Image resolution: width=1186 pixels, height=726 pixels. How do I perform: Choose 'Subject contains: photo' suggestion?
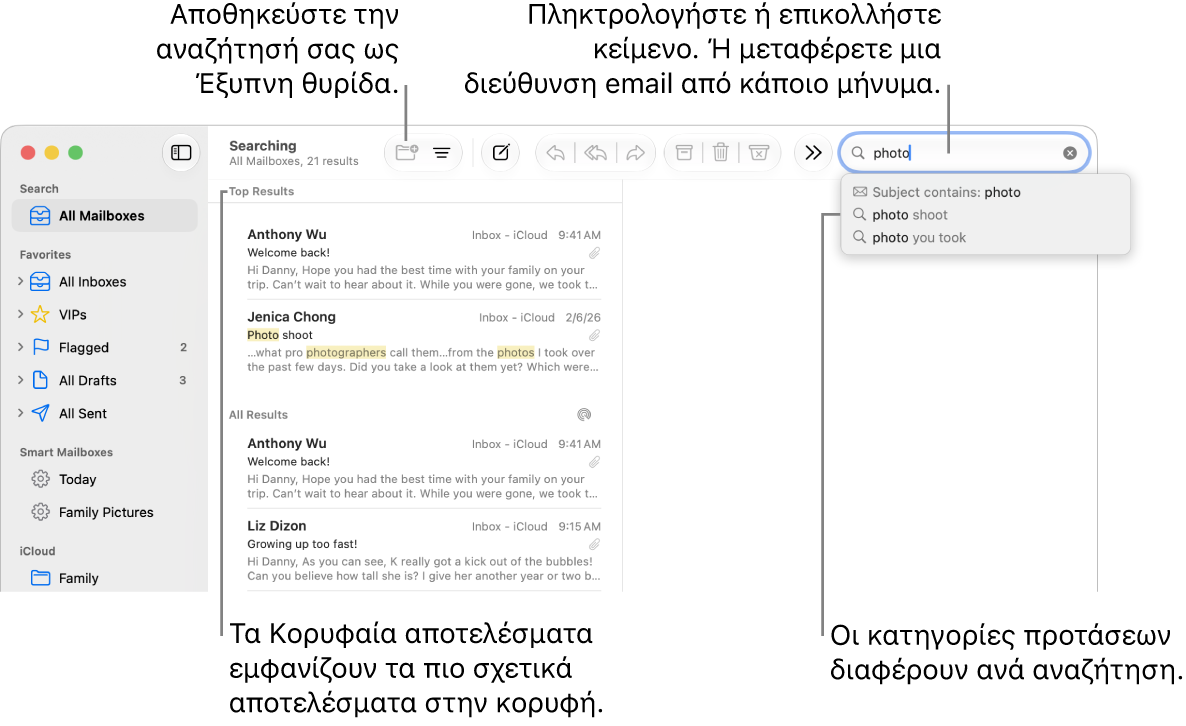click(986, 192)
